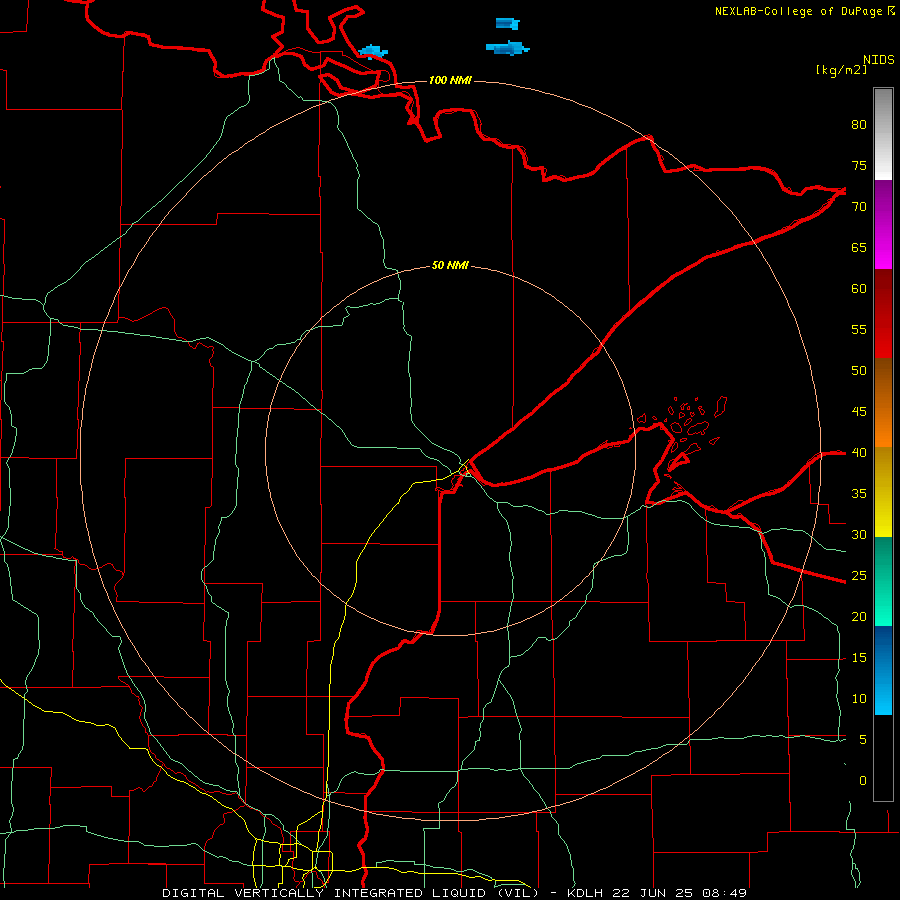Click the 30 value on the color scale
The image size is (900, 900).
[859, 535]
